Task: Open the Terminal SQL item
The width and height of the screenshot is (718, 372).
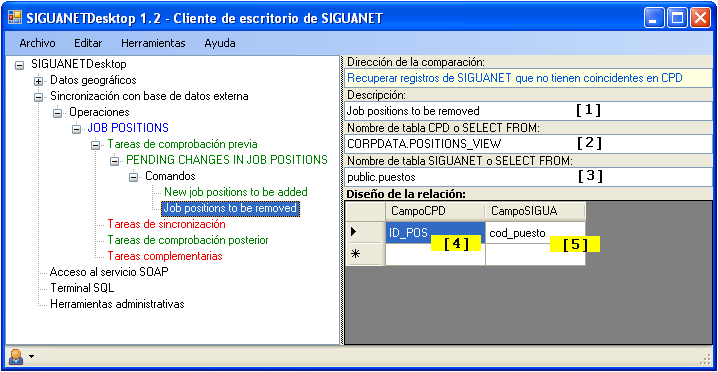Action: click(x=82, y=288)
